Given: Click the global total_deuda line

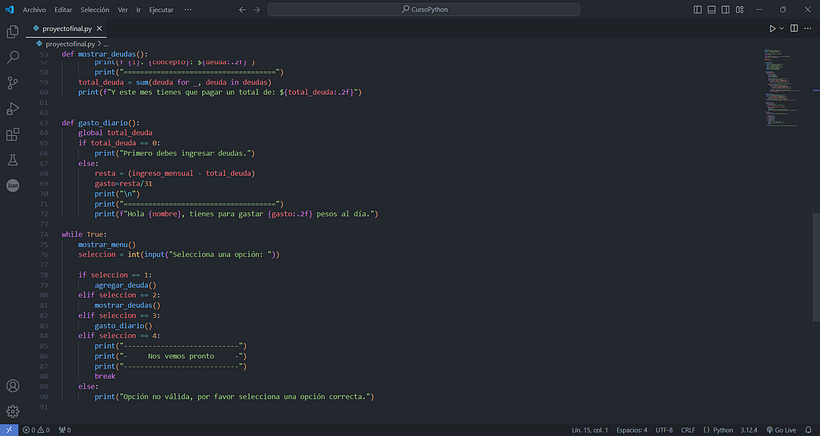Looking at the screenshot, I should (x=115, y=133).
